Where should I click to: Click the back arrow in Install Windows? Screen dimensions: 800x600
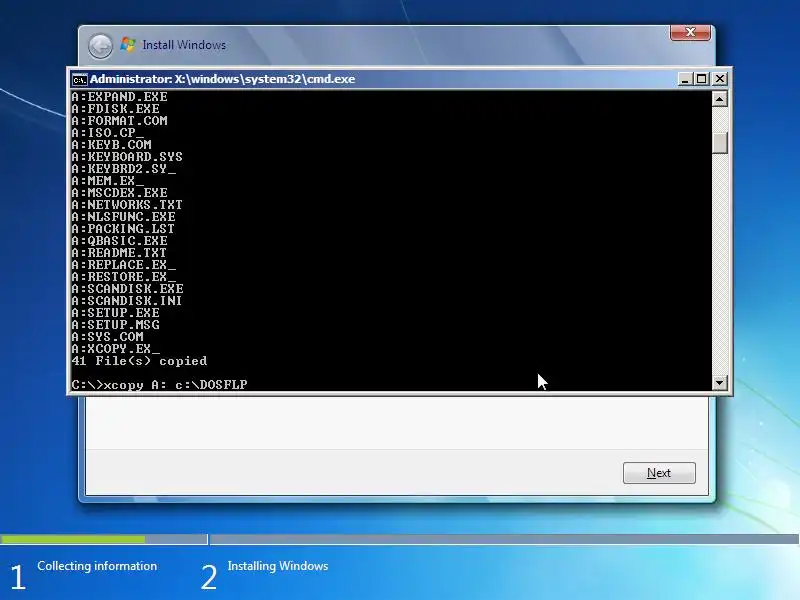[x=101, y=46]
